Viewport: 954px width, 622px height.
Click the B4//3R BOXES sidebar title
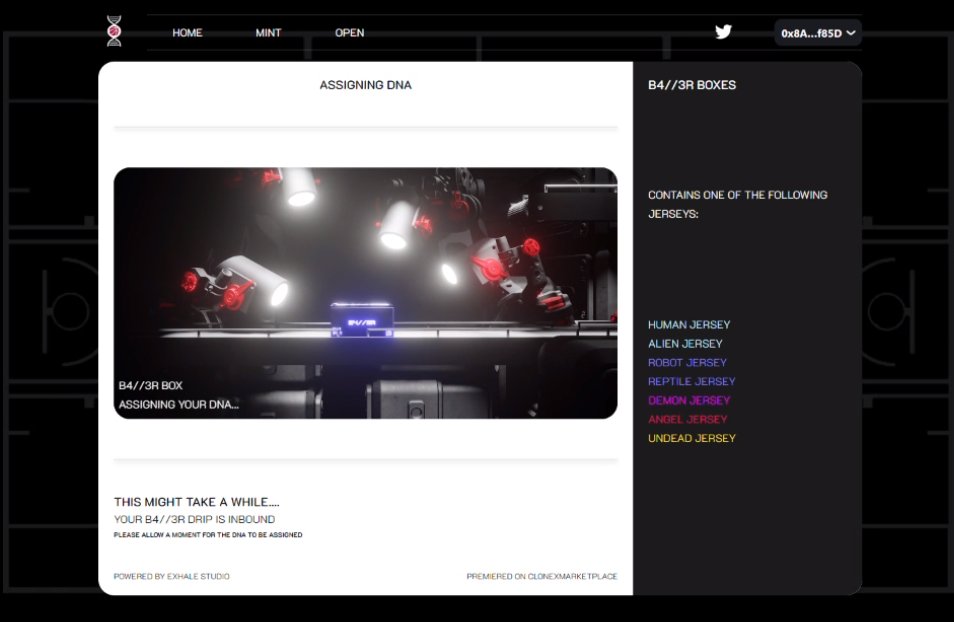(692, 85)
